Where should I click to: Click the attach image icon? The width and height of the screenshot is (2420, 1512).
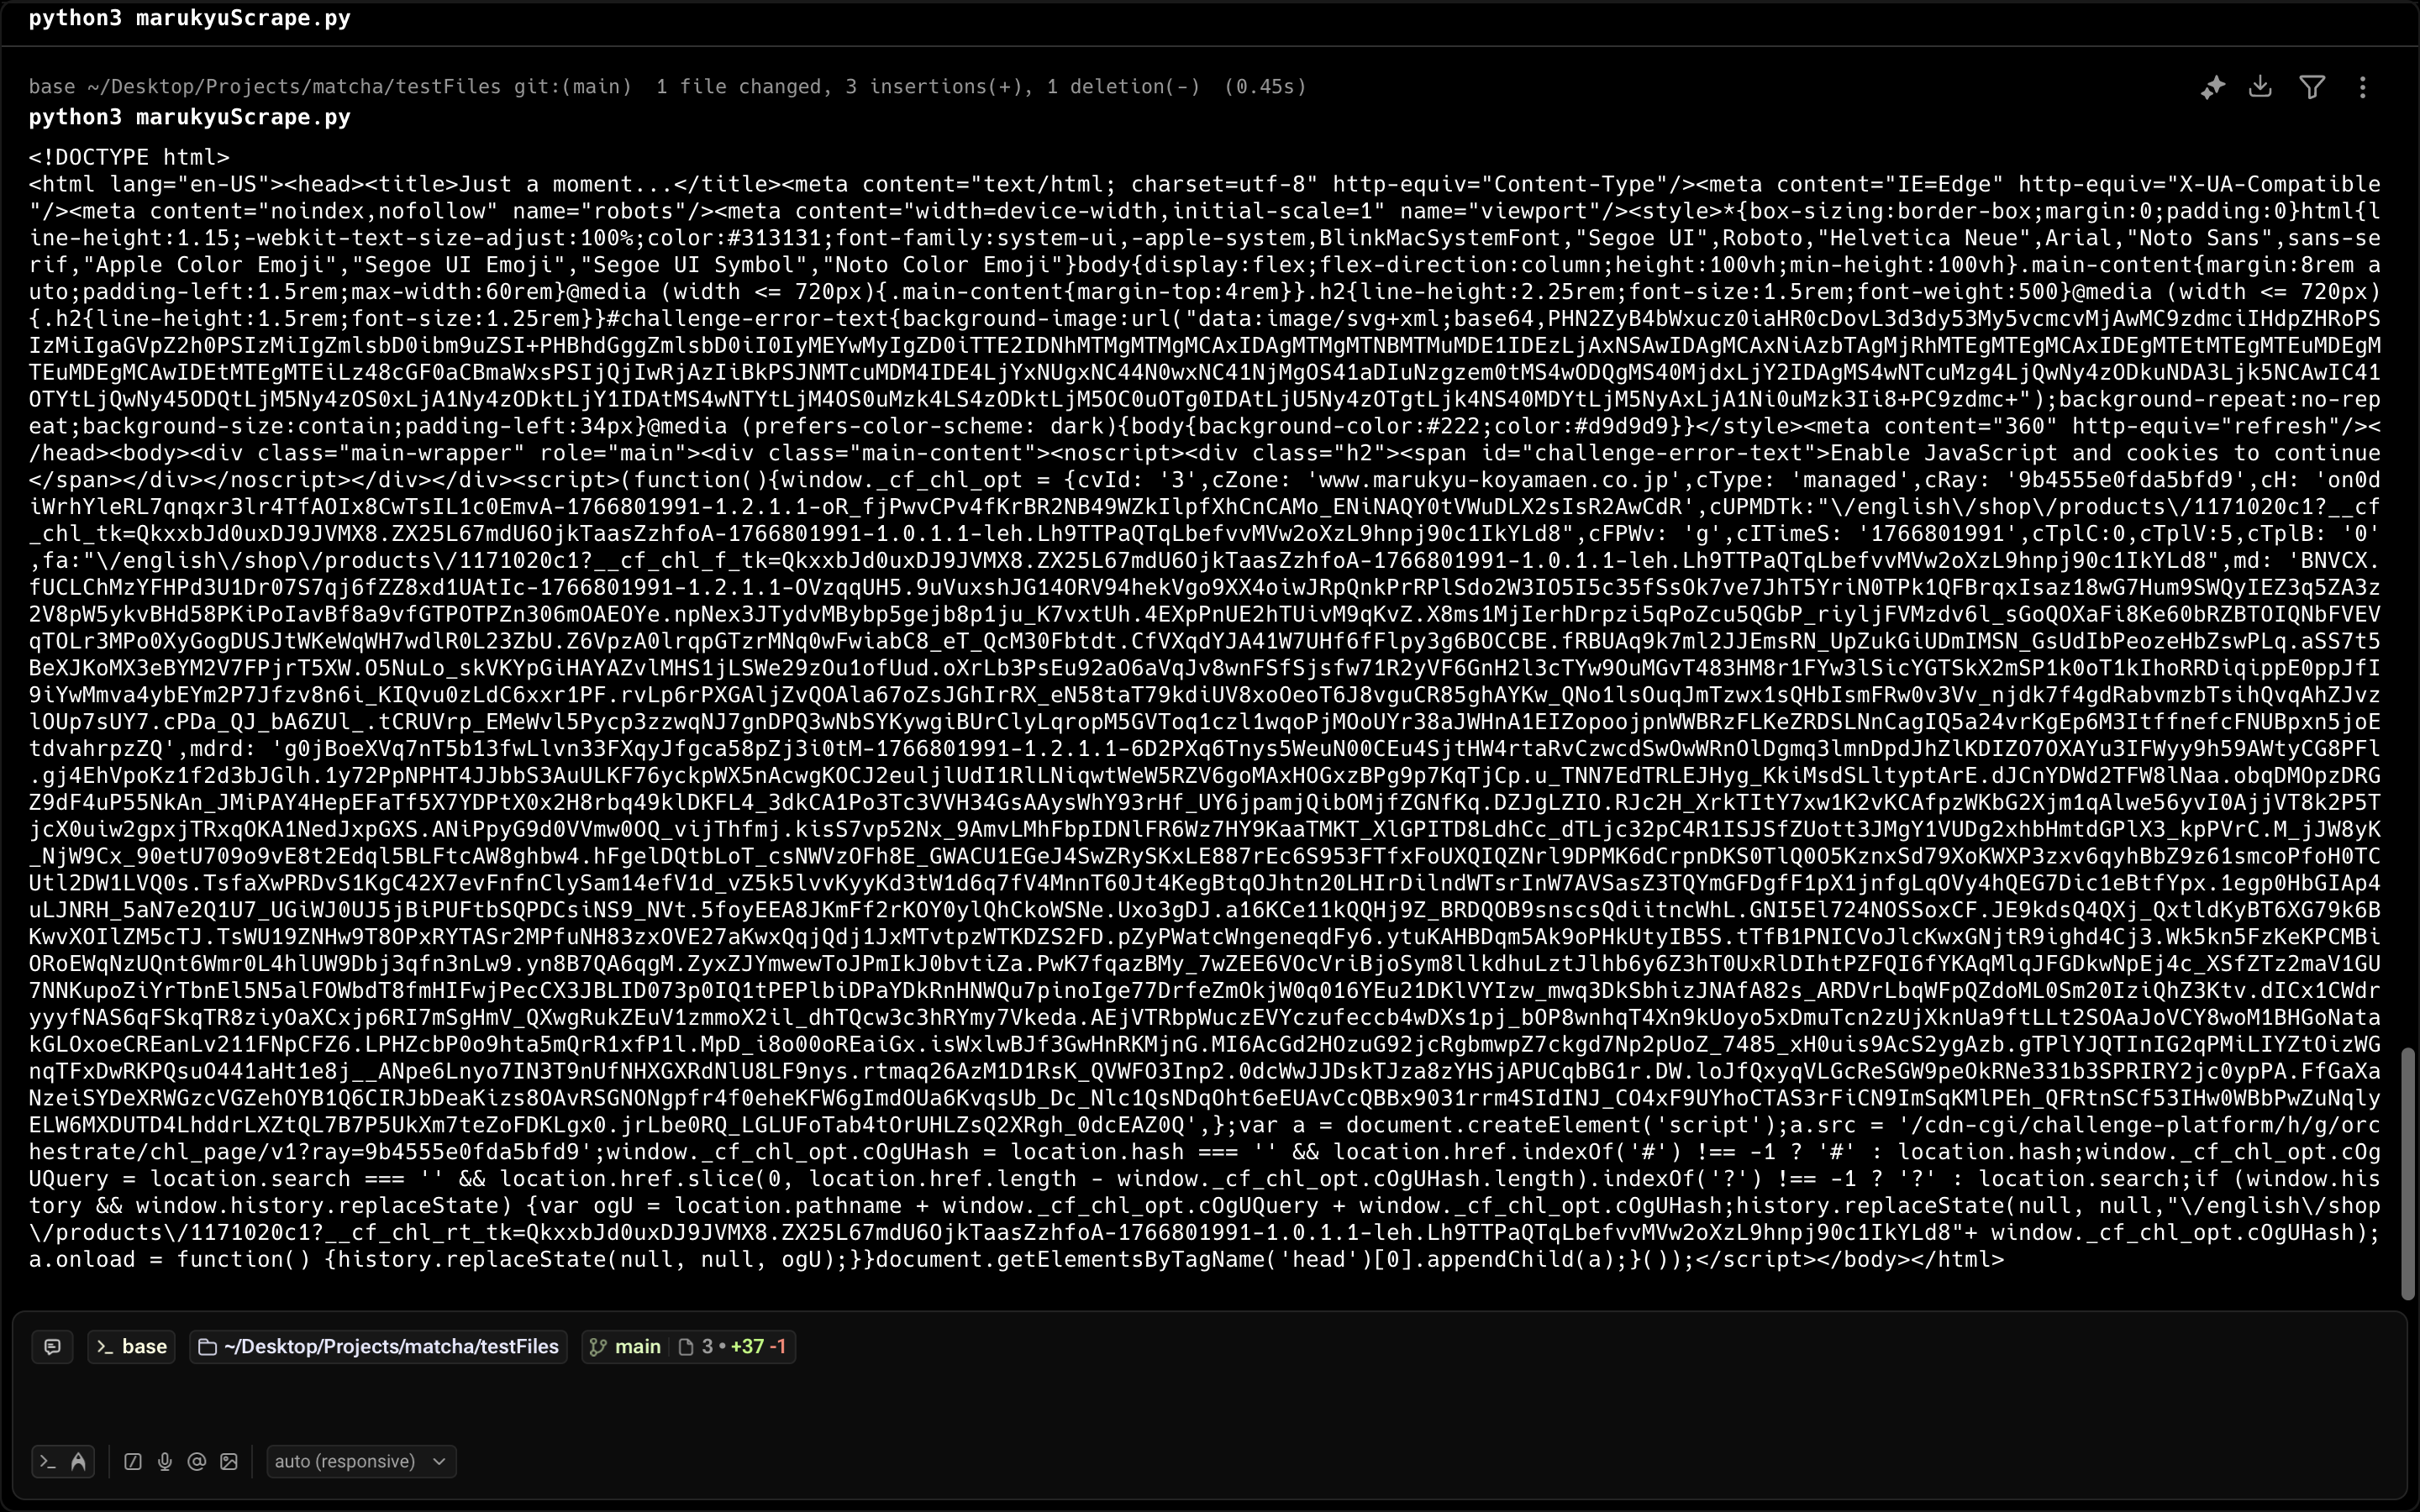(229, 1462)
